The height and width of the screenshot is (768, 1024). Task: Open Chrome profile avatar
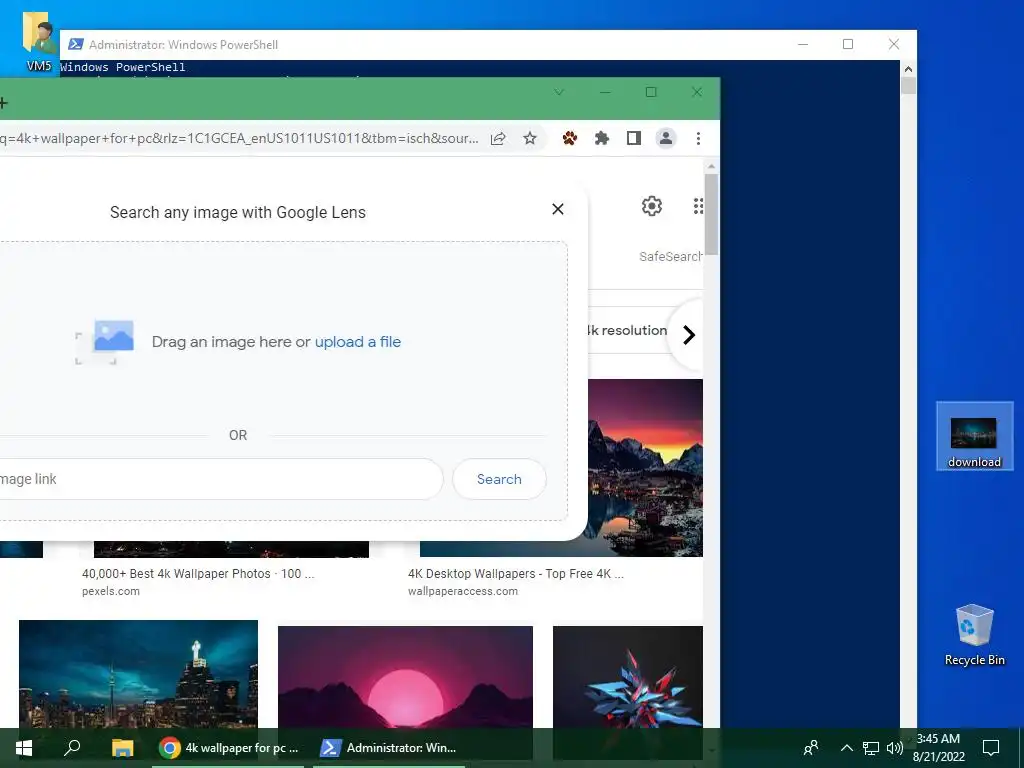coord(665,138)
